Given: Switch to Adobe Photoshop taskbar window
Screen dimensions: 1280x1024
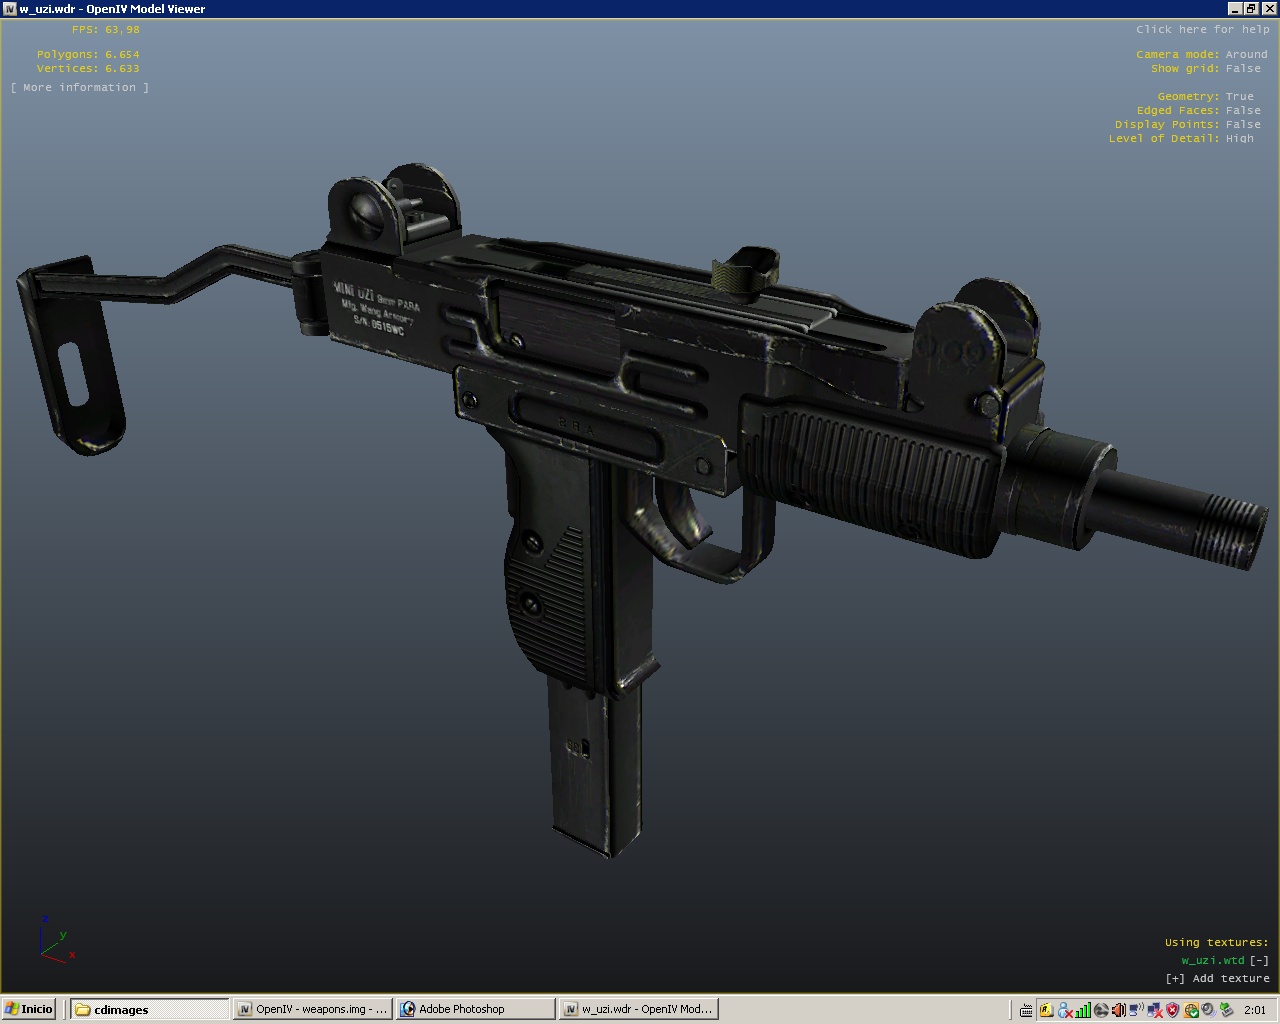Looking at the screenshot, I should tap(475, 1009).
